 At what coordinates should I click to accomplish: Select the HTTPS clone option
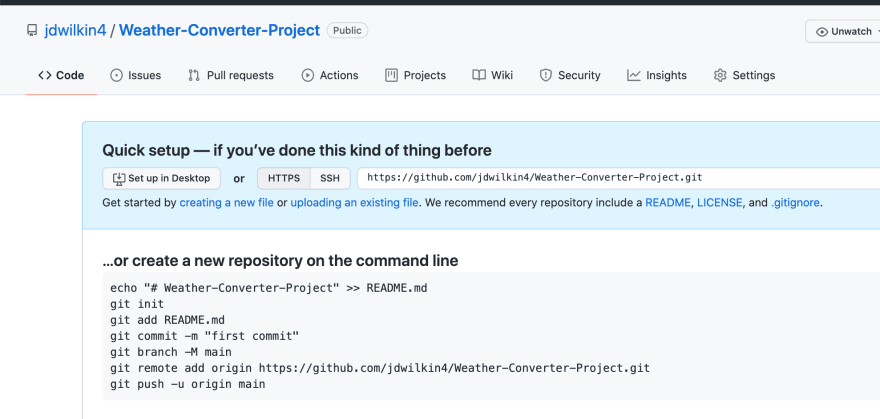pyautogui.click(x=284, y=178)
